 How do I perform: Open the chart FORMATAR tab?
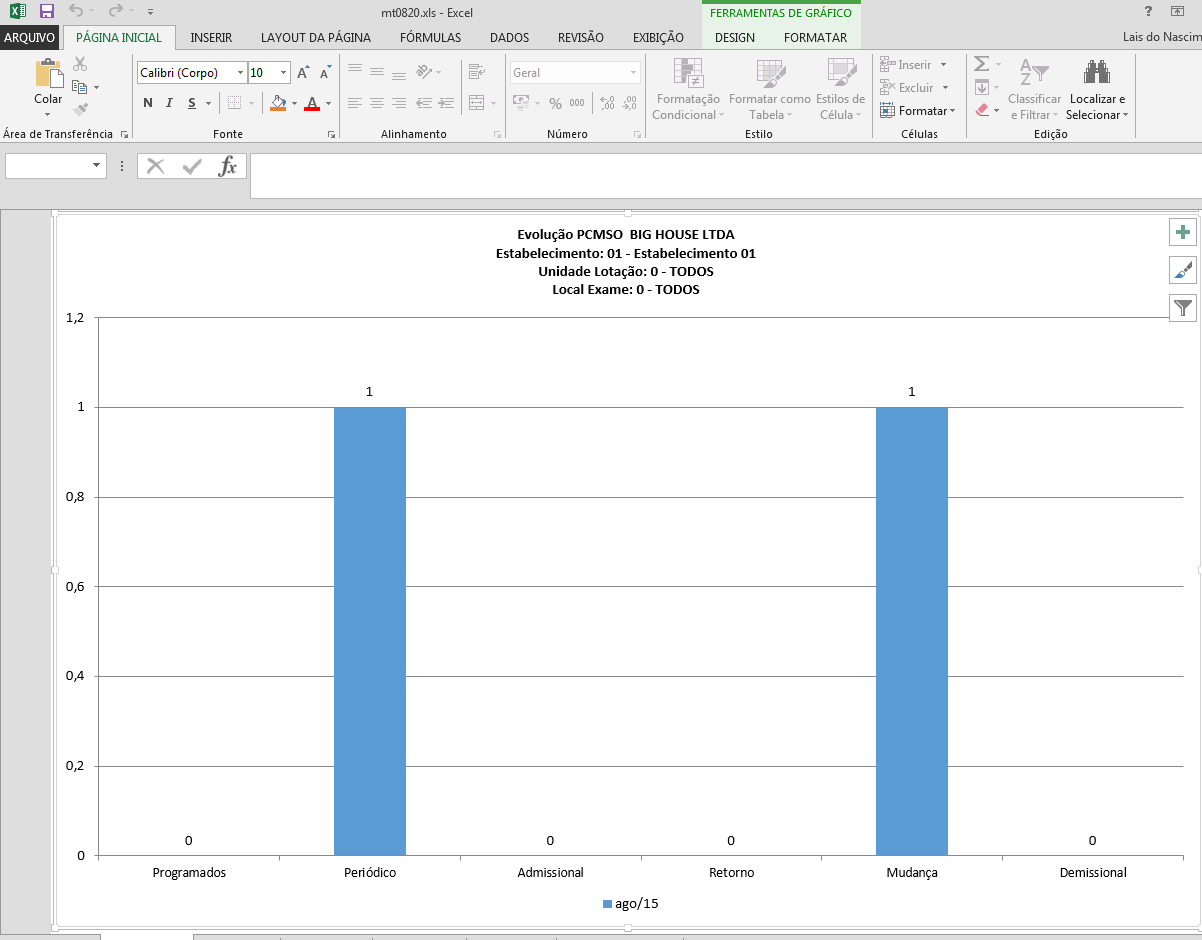pyautogui.click(x=815, y=38)
